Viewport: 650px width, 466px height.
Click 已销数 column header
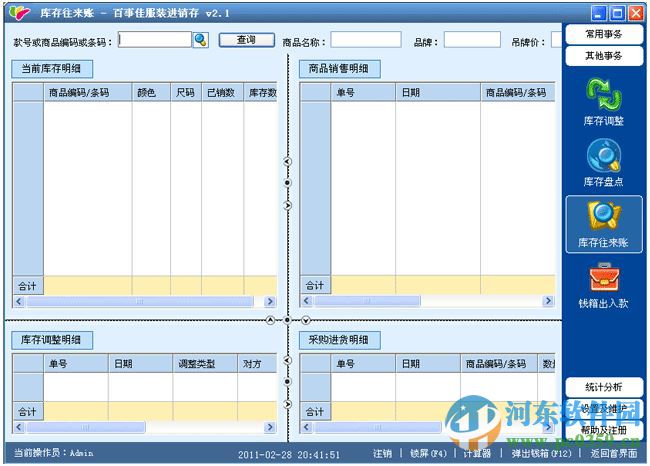click(223, 92)
